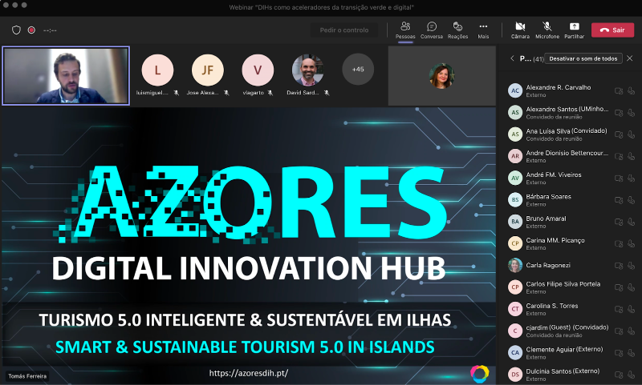Select Clemente Aguiar (Externo) participant
The image size is (642, 385).
point(570,353)
